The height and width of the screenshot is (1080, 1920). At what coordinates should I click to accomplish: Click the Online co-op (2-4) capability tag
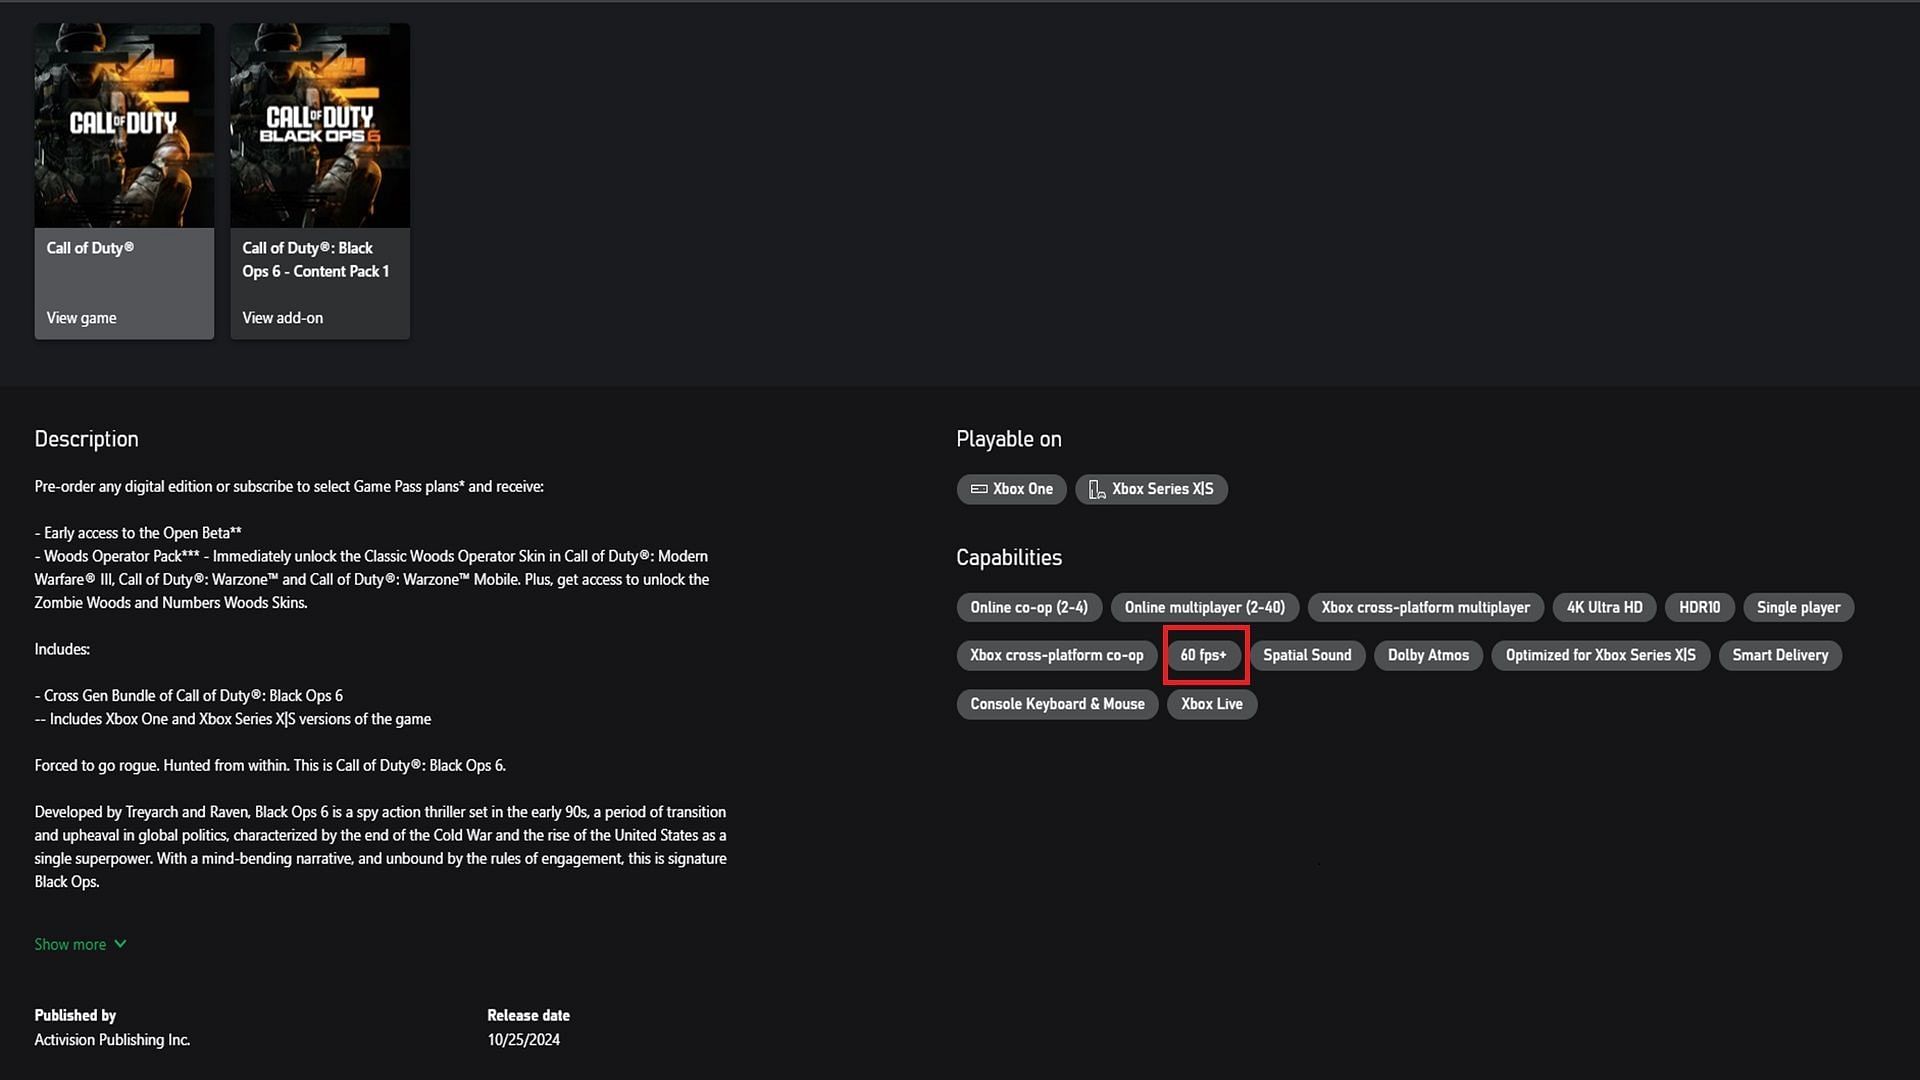[1029, 607]
